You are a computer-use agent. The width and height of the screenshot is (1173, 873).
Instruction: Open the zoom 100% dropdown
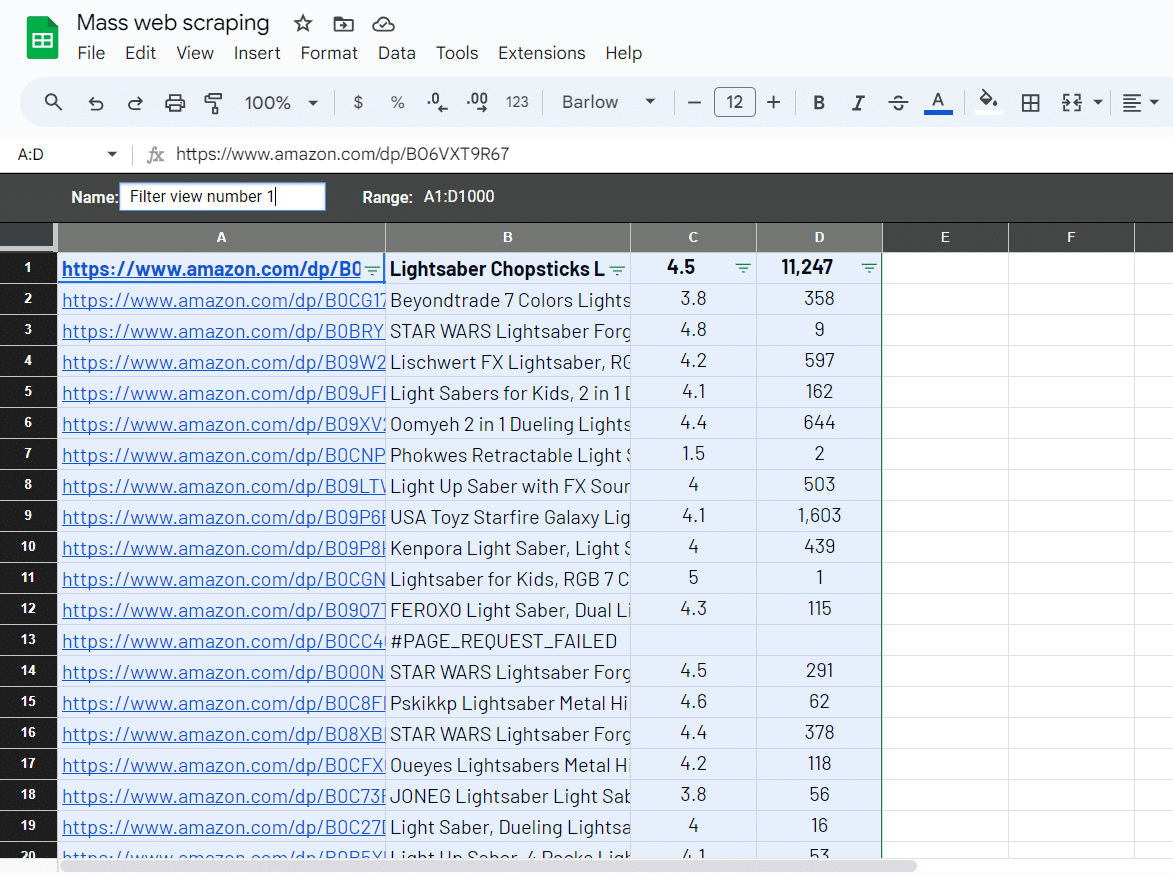point(281,103)
